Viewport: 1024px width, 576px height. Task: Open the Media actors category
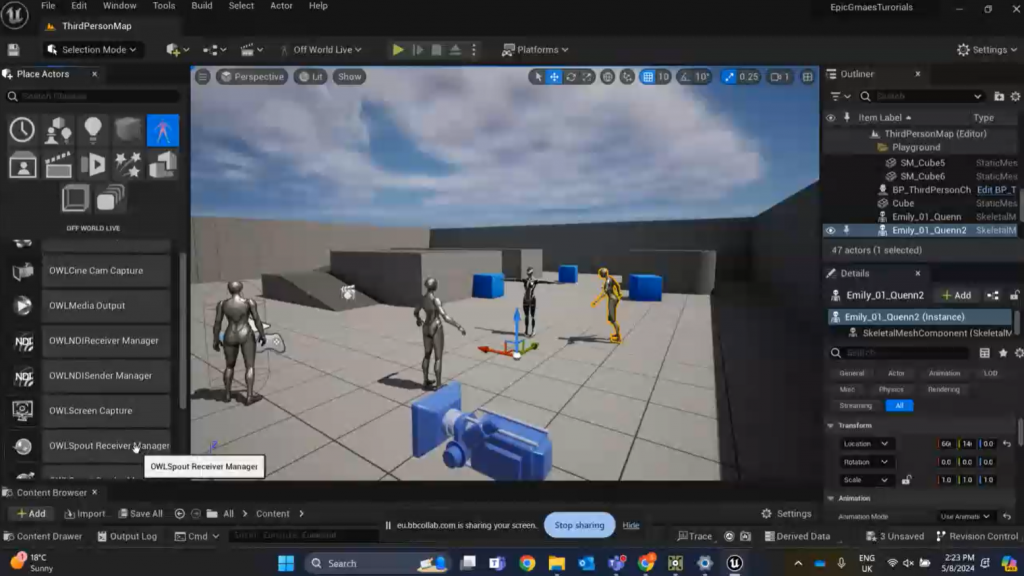[x=93, y=165]
